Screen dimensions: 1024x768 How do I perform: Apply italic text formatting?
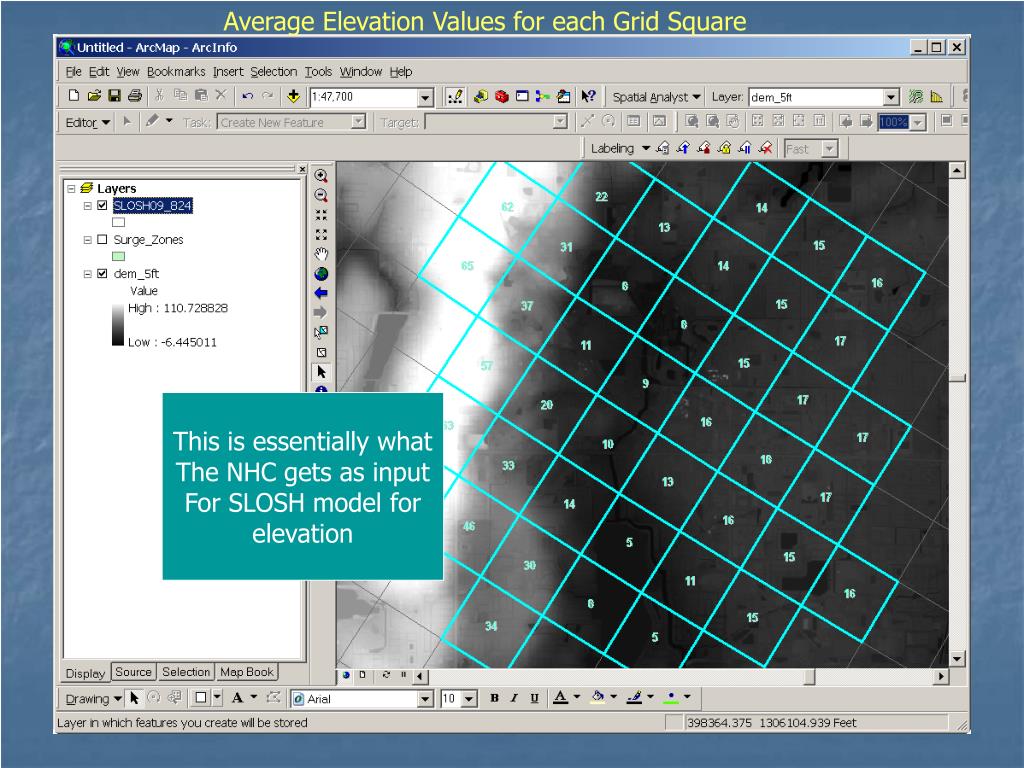pos(514,698)
